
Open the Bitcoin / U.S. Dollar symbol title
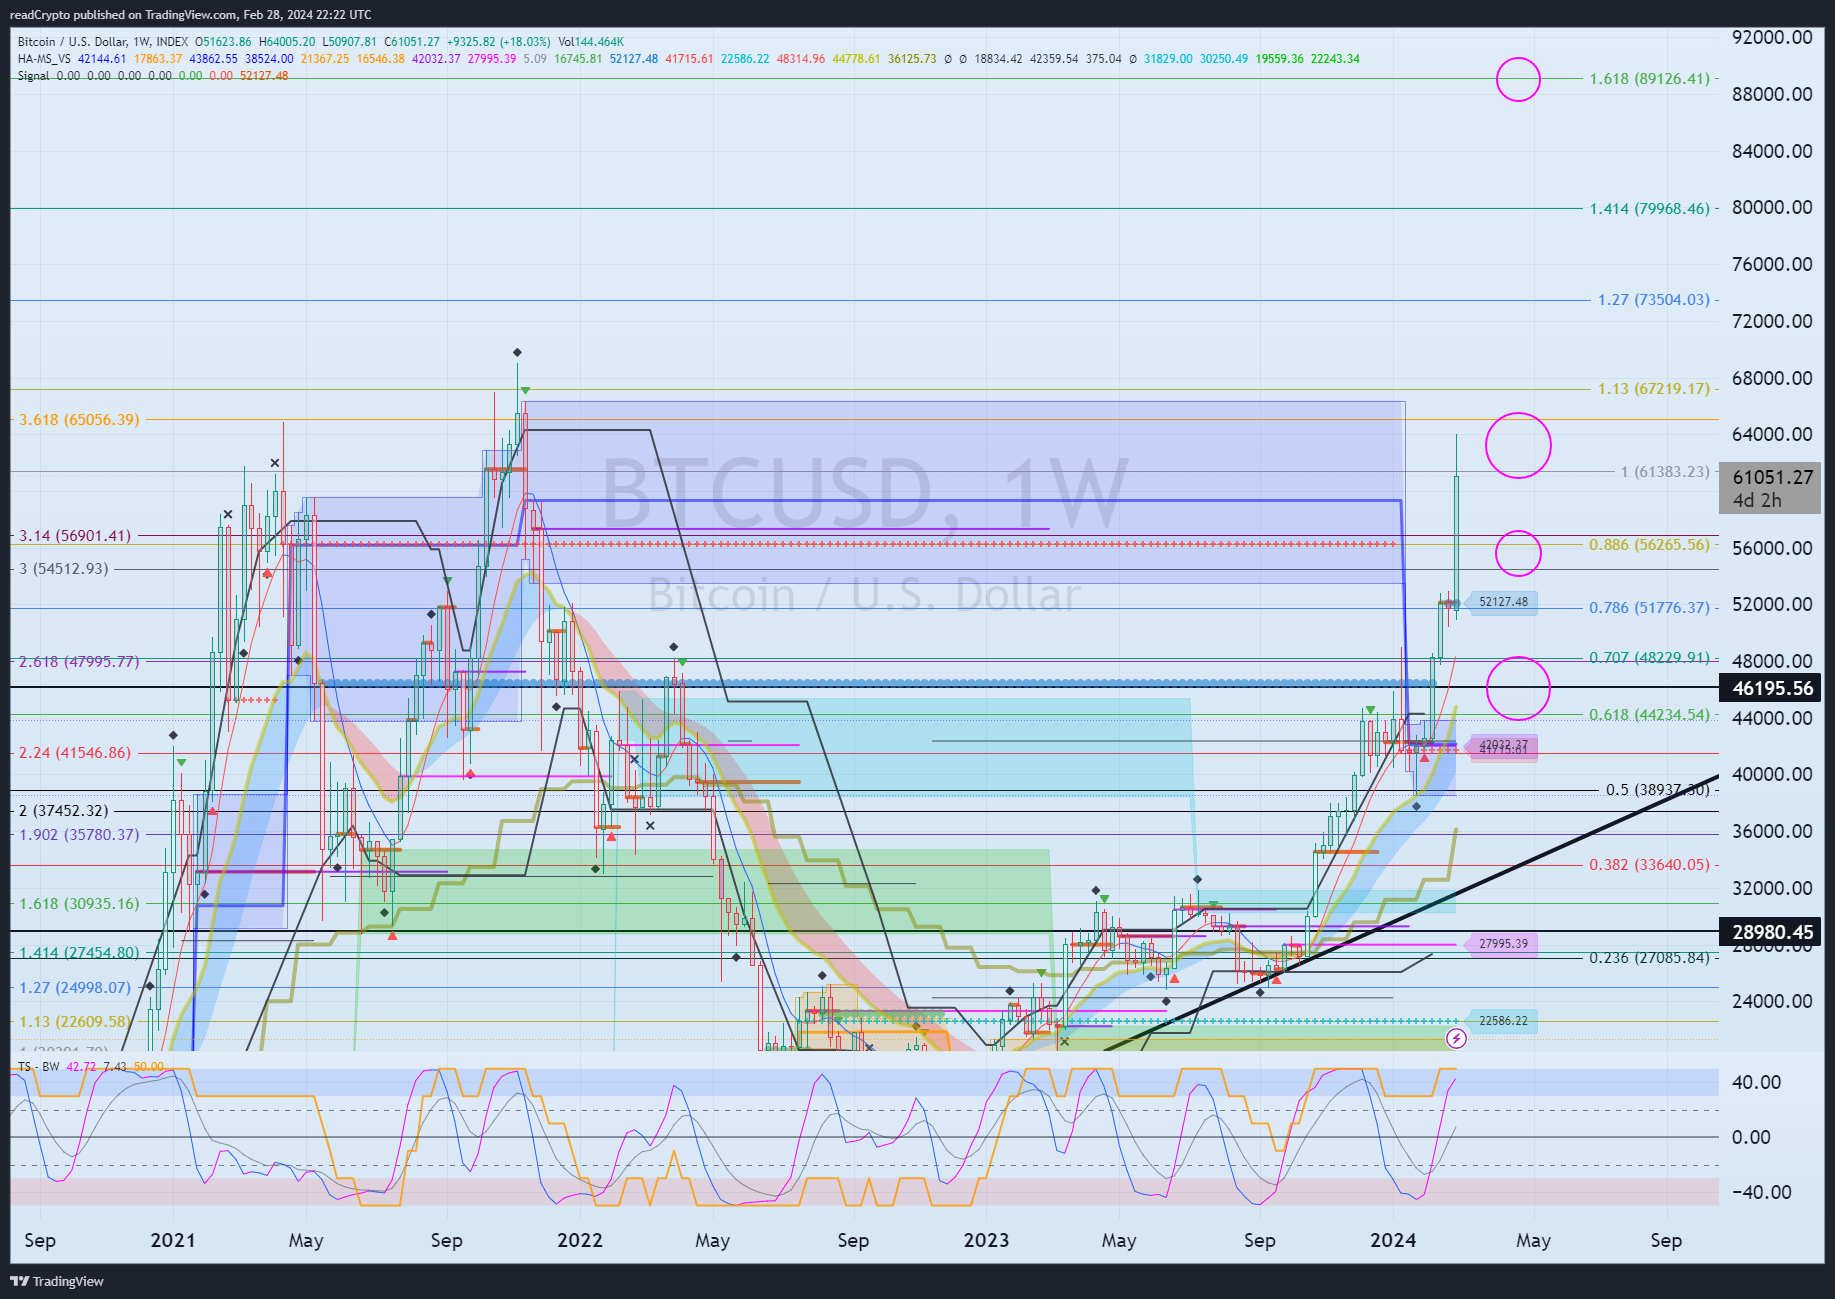[x=73, y=42]
